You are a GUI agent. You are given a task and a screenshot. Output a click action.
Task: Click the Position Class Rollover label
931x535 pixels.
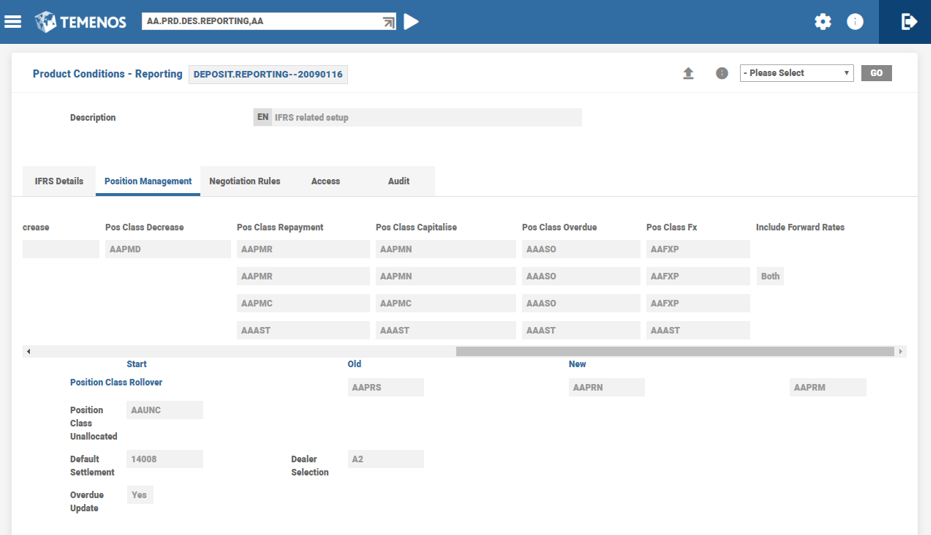coord(116,382)
